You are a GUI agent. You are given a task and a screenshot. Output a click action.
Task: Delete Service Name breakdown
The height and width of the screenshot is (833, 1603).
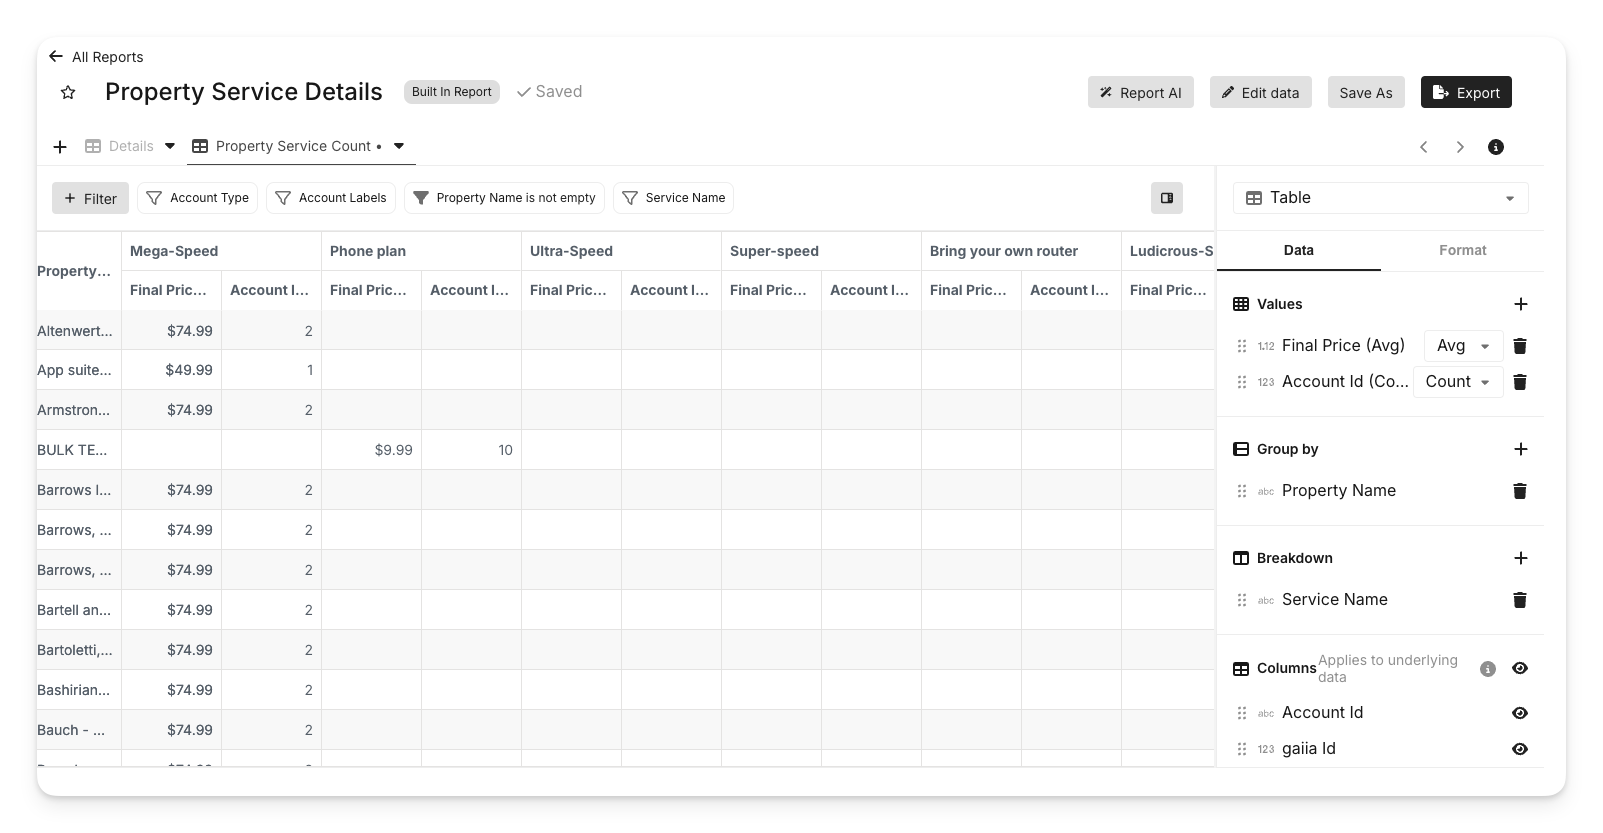[1519, 600]
